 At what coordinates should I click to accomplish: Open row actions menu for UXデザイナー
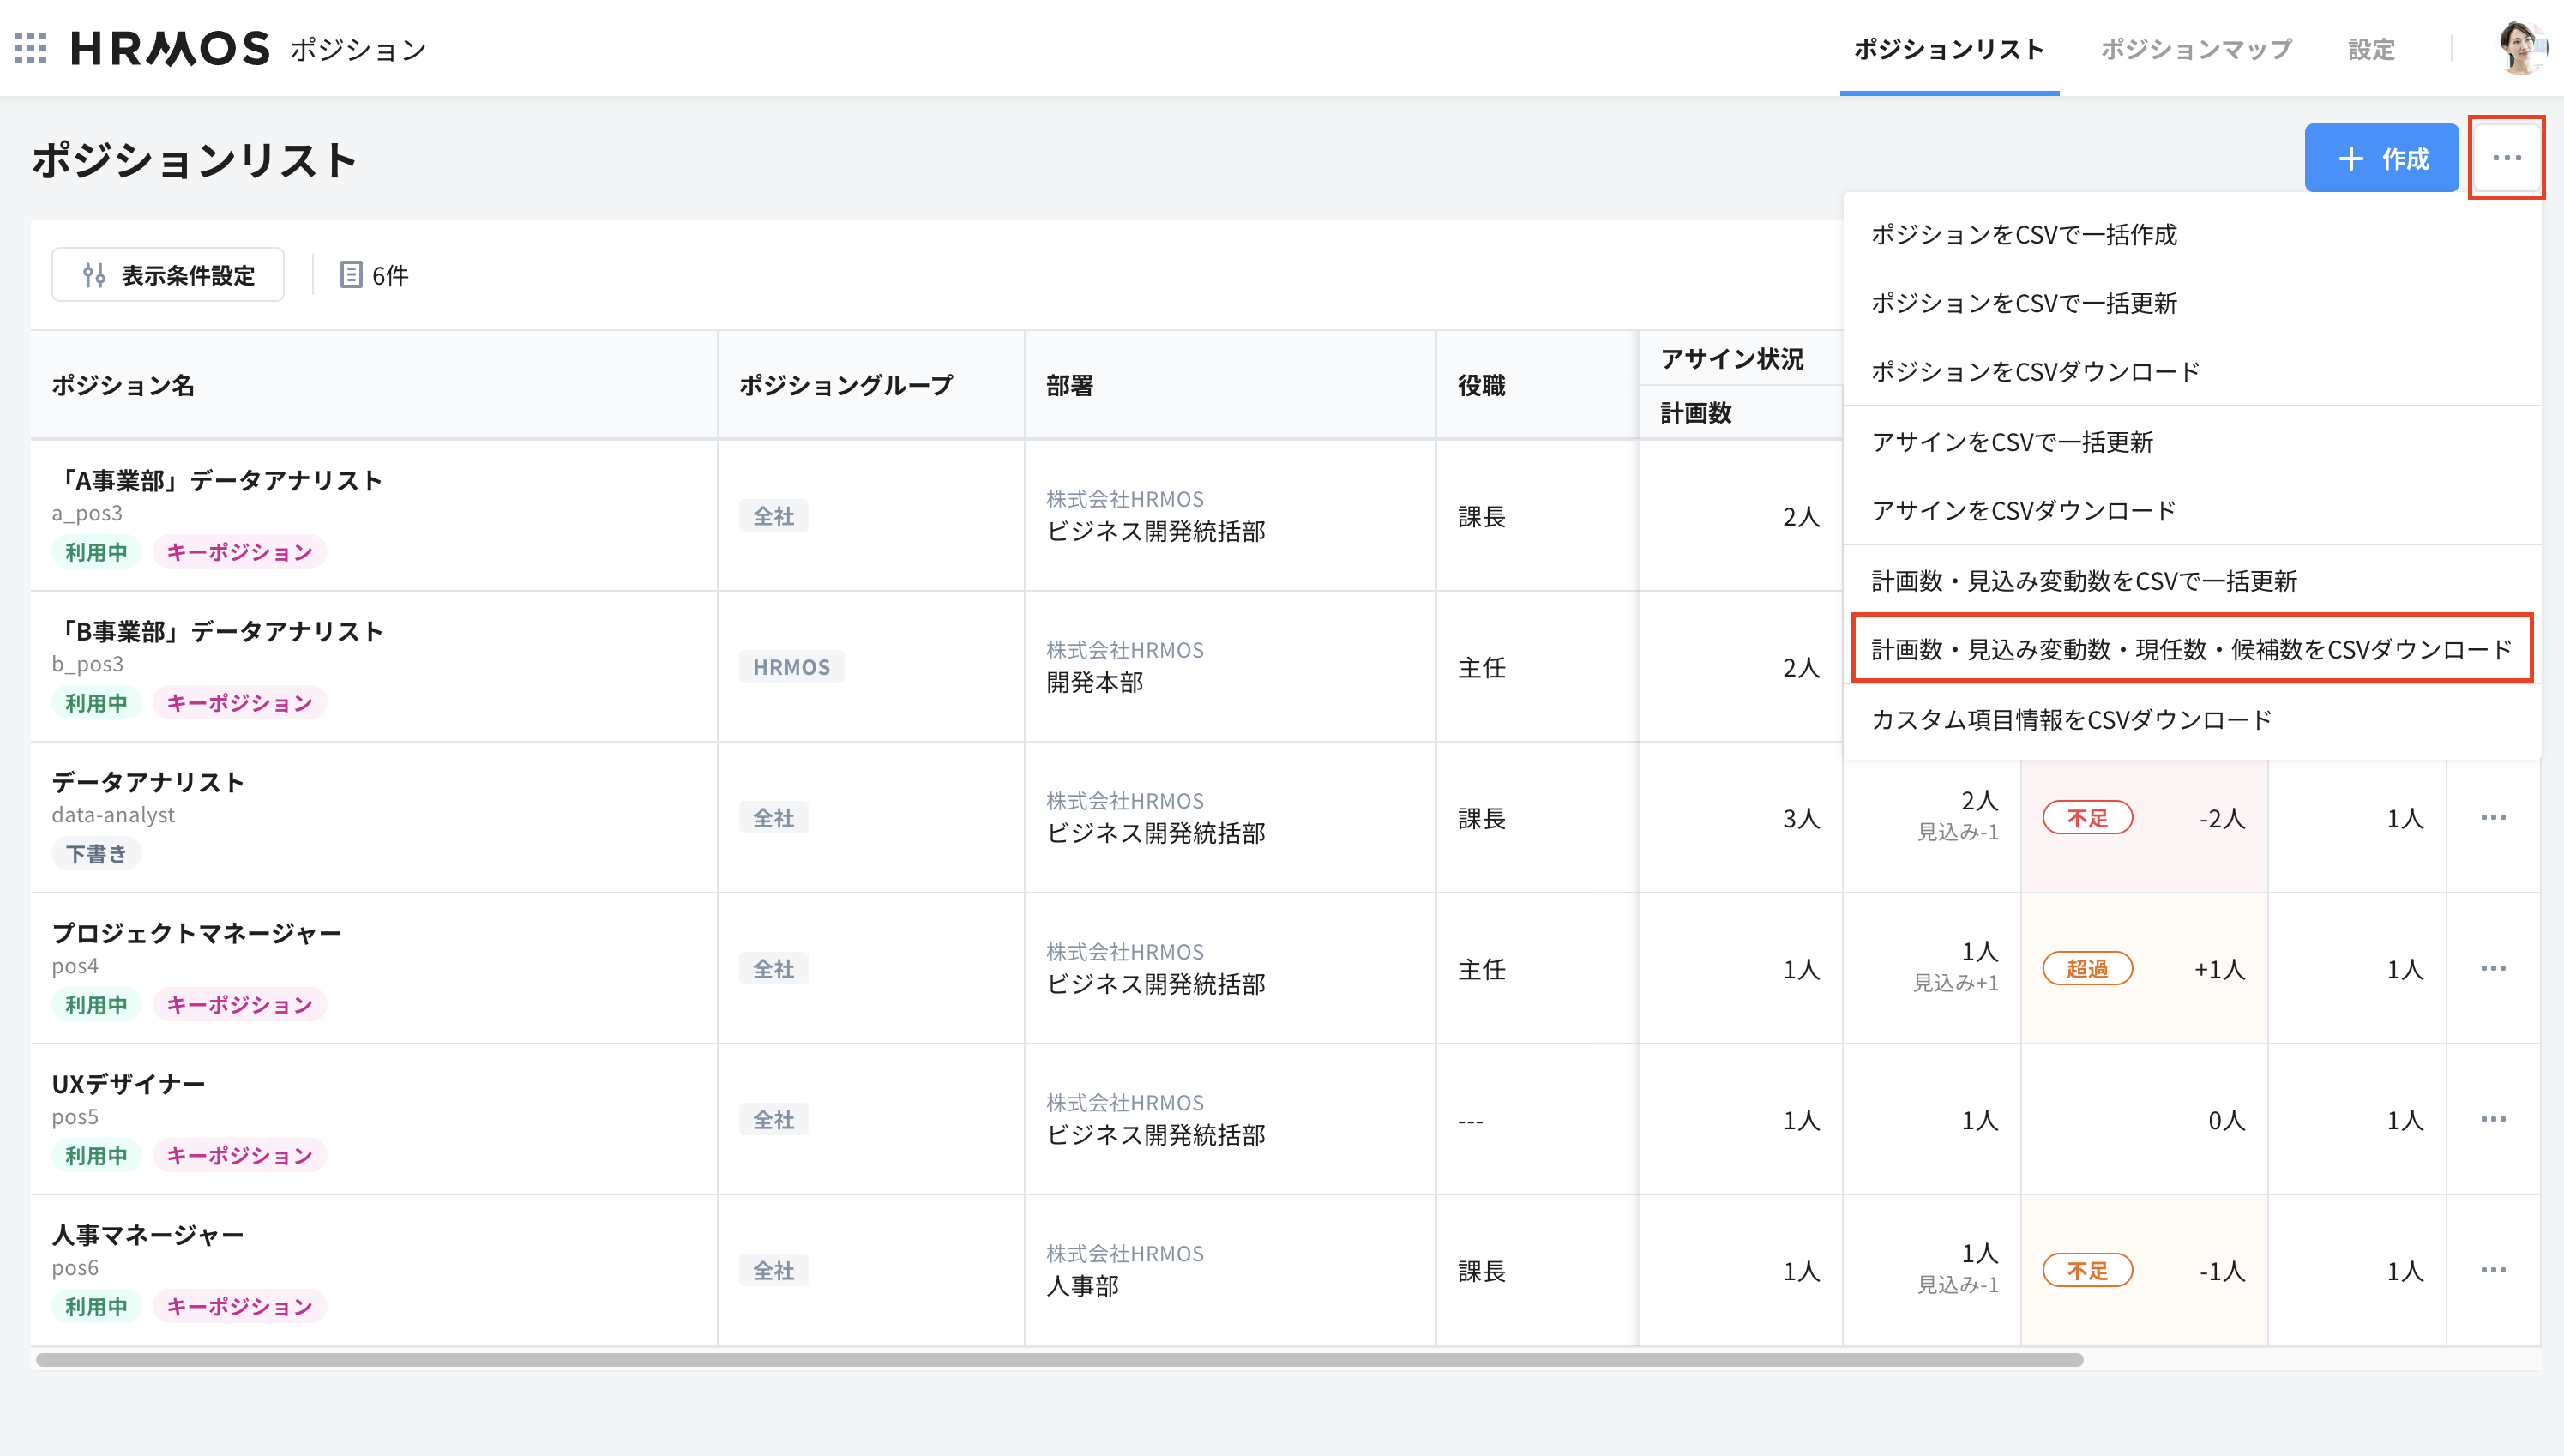2492,1120
